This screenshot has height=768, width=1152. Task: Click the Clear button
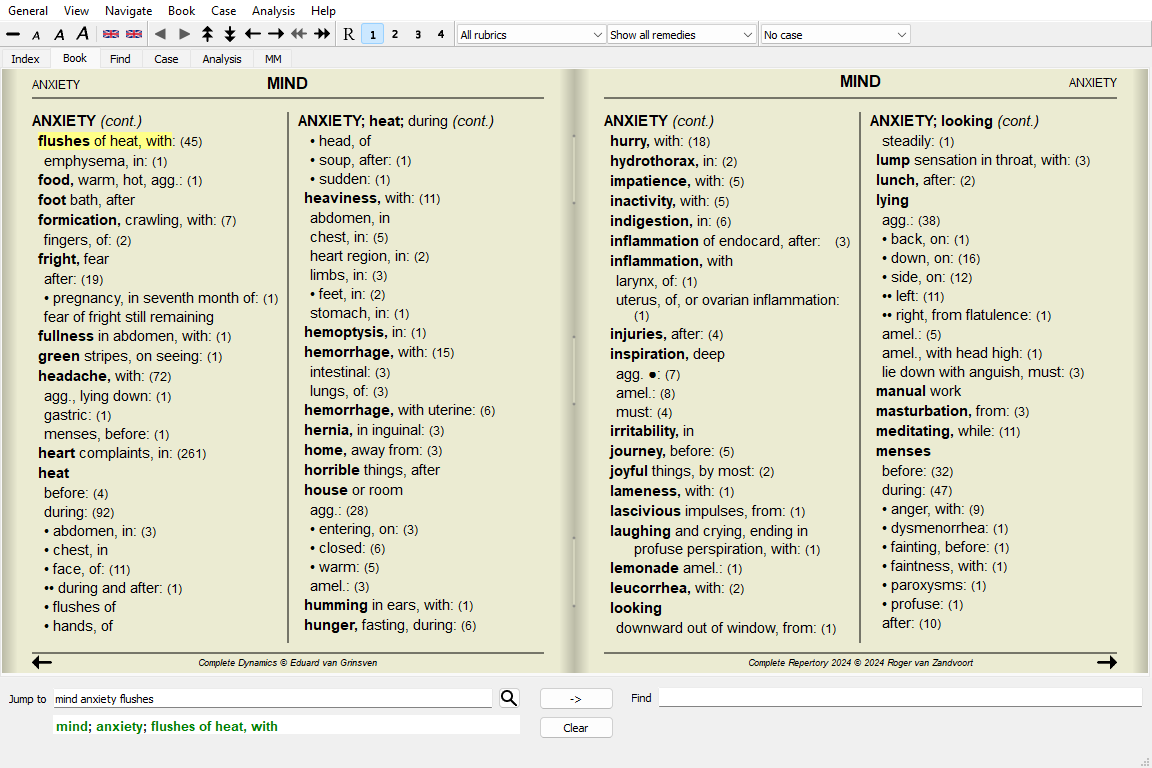tap(576, 728)
